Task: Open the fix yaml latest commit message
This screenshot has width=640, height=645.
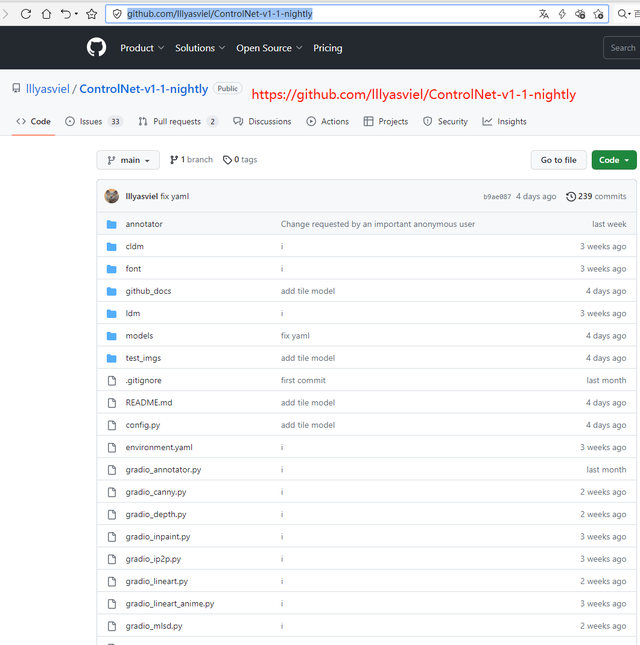Action: pos(174,196)
